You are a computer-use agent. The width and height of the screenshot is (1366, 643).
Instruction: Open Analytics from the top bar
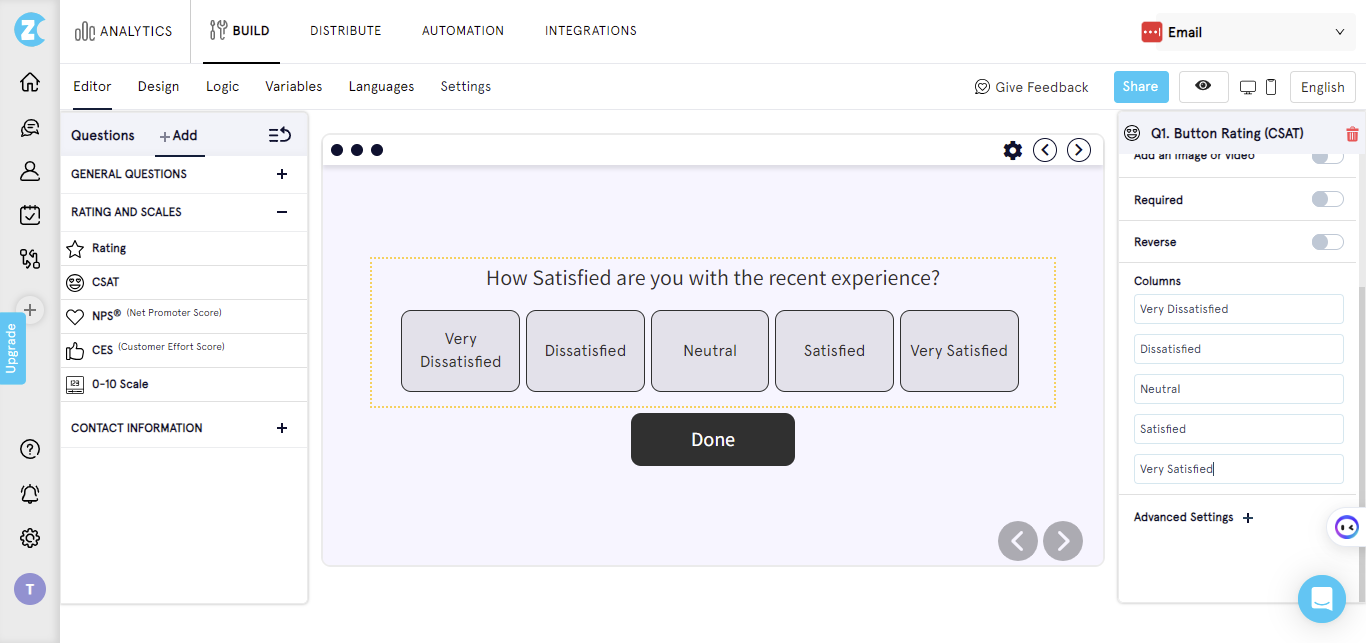(x=124, y=31)
